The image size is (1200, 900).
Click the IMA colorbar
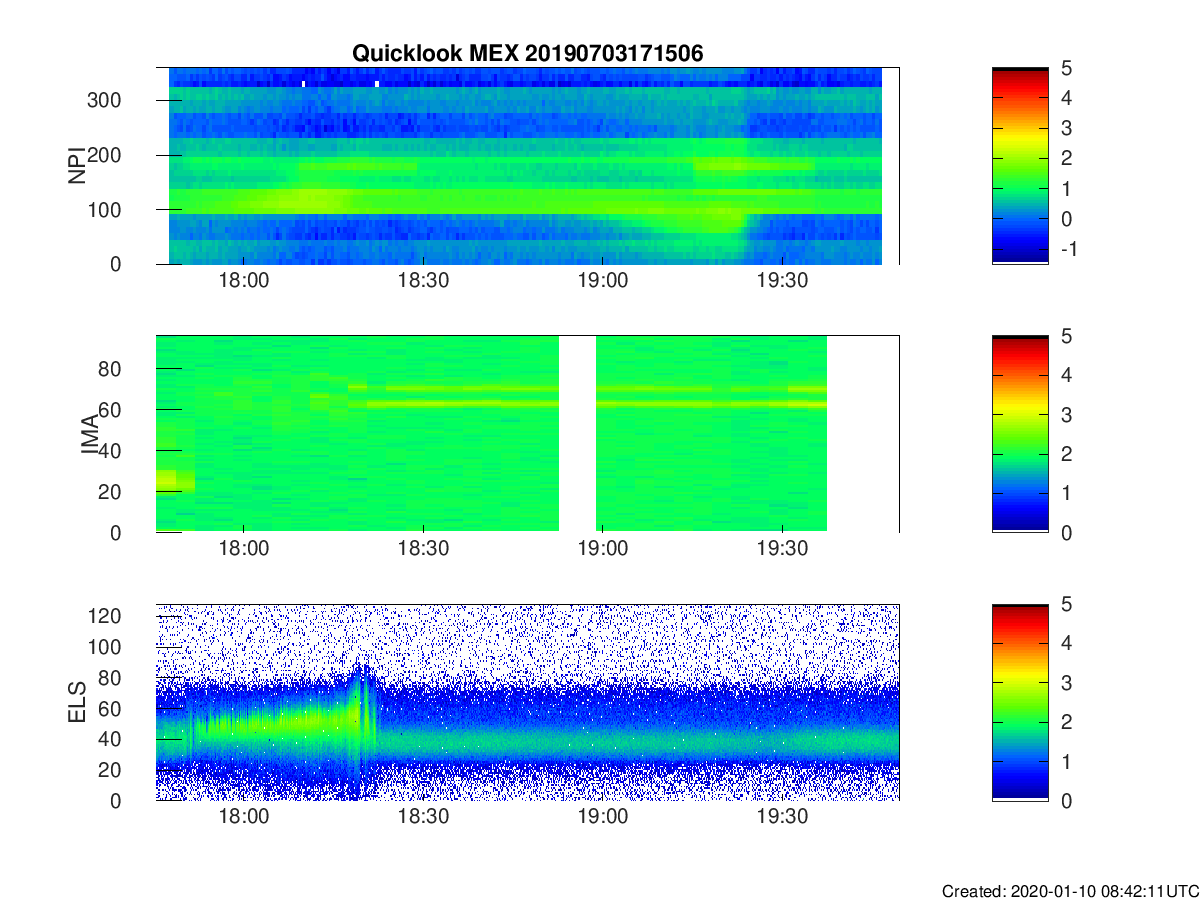pos(1020,434)
